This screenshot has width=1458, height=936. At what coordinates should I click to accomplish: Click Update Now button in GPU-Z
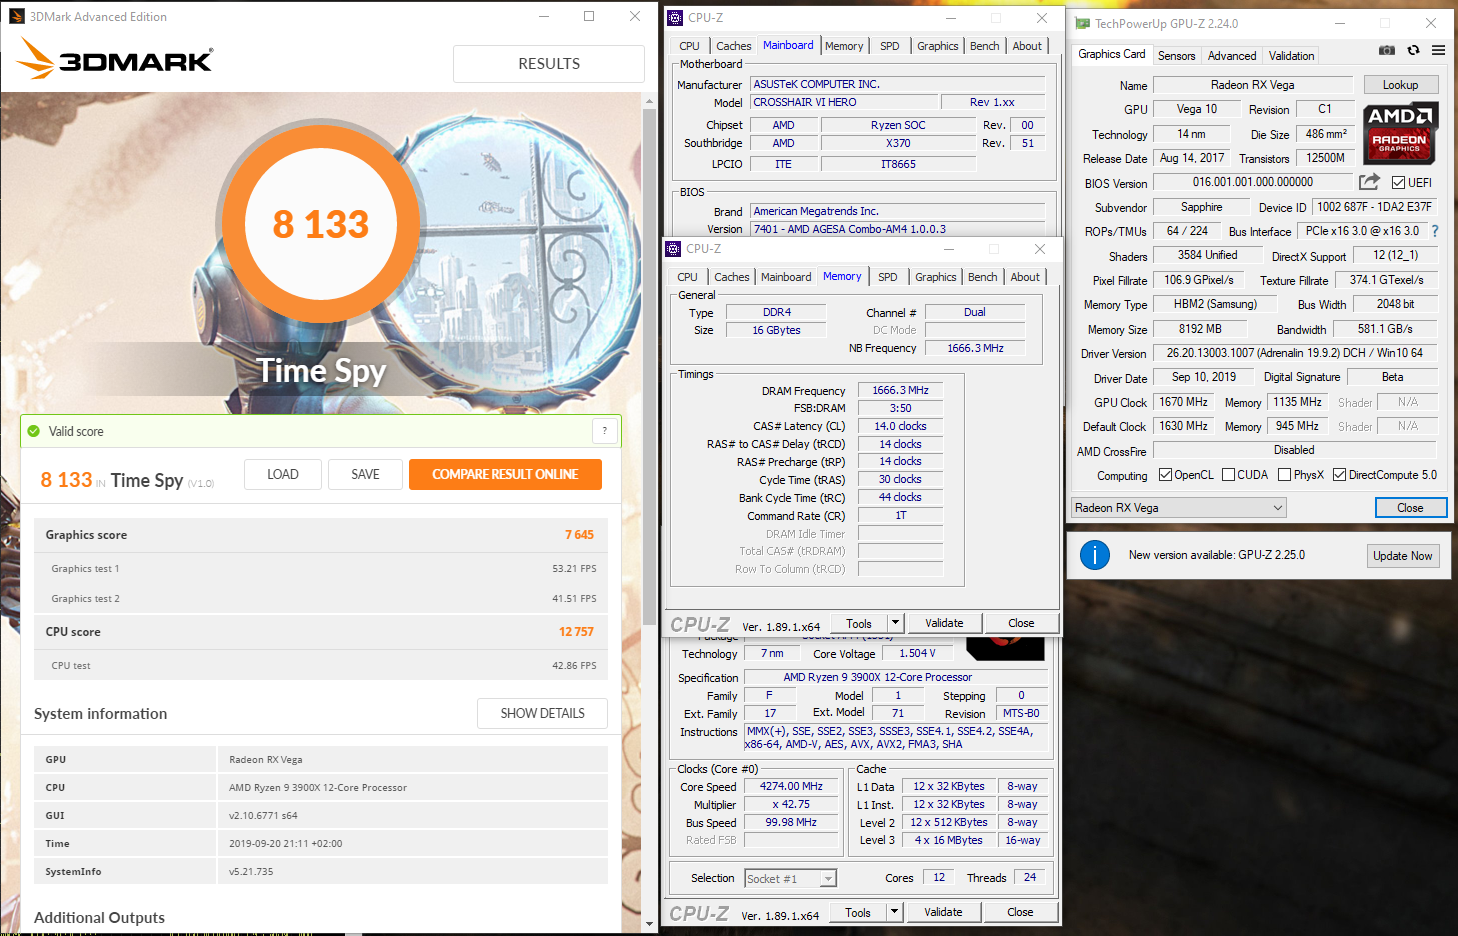[x=1402, y=556]
